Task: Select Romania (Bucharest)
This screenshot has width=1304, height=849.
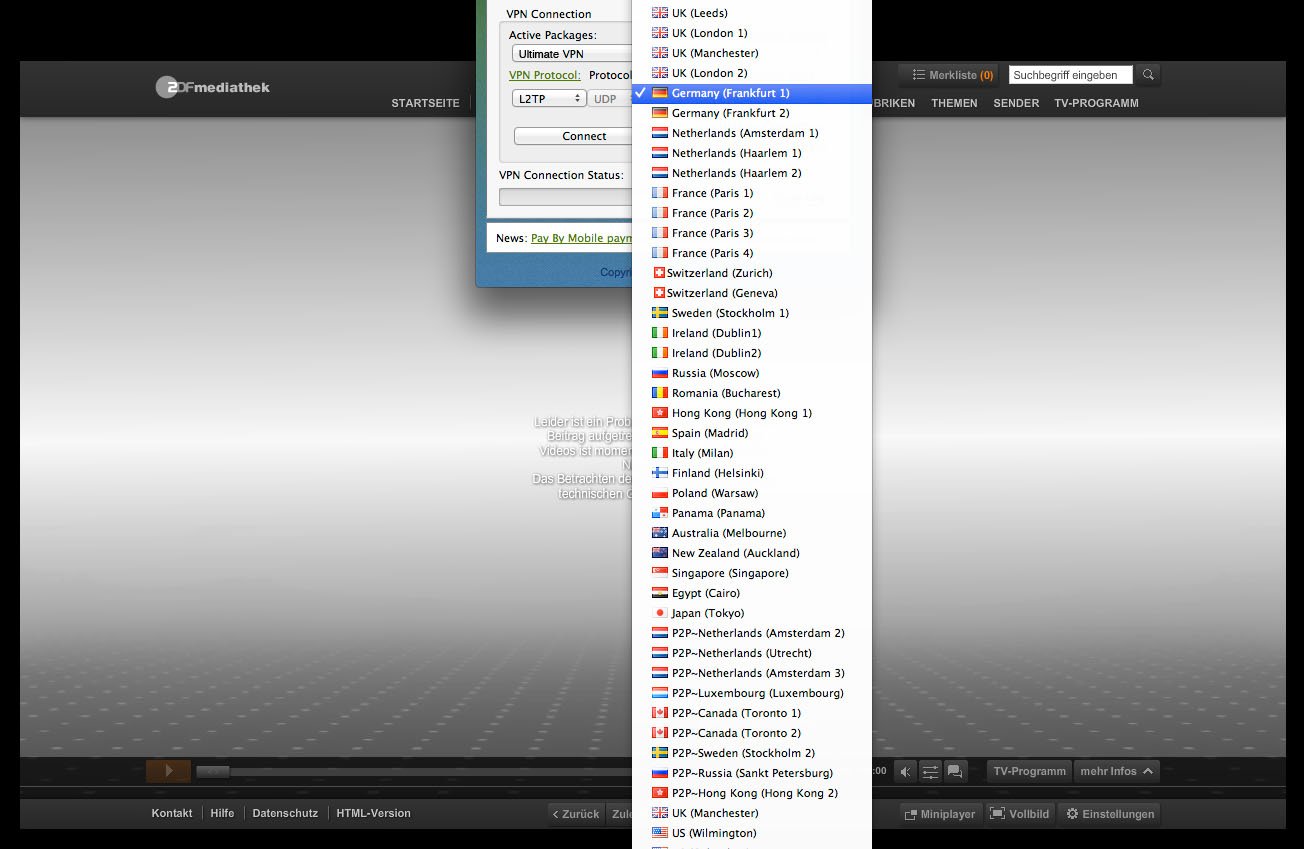Action: (x=752, y=393)
